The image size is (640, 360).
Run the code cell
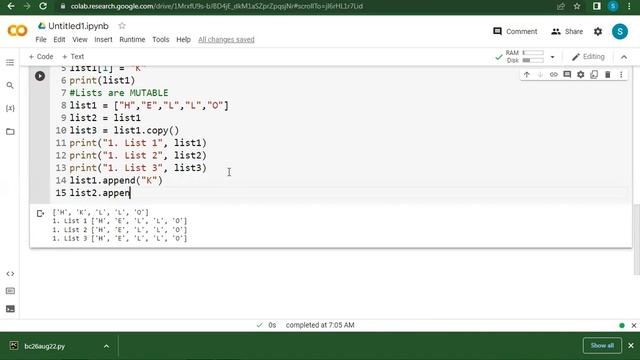pos(40,76)
